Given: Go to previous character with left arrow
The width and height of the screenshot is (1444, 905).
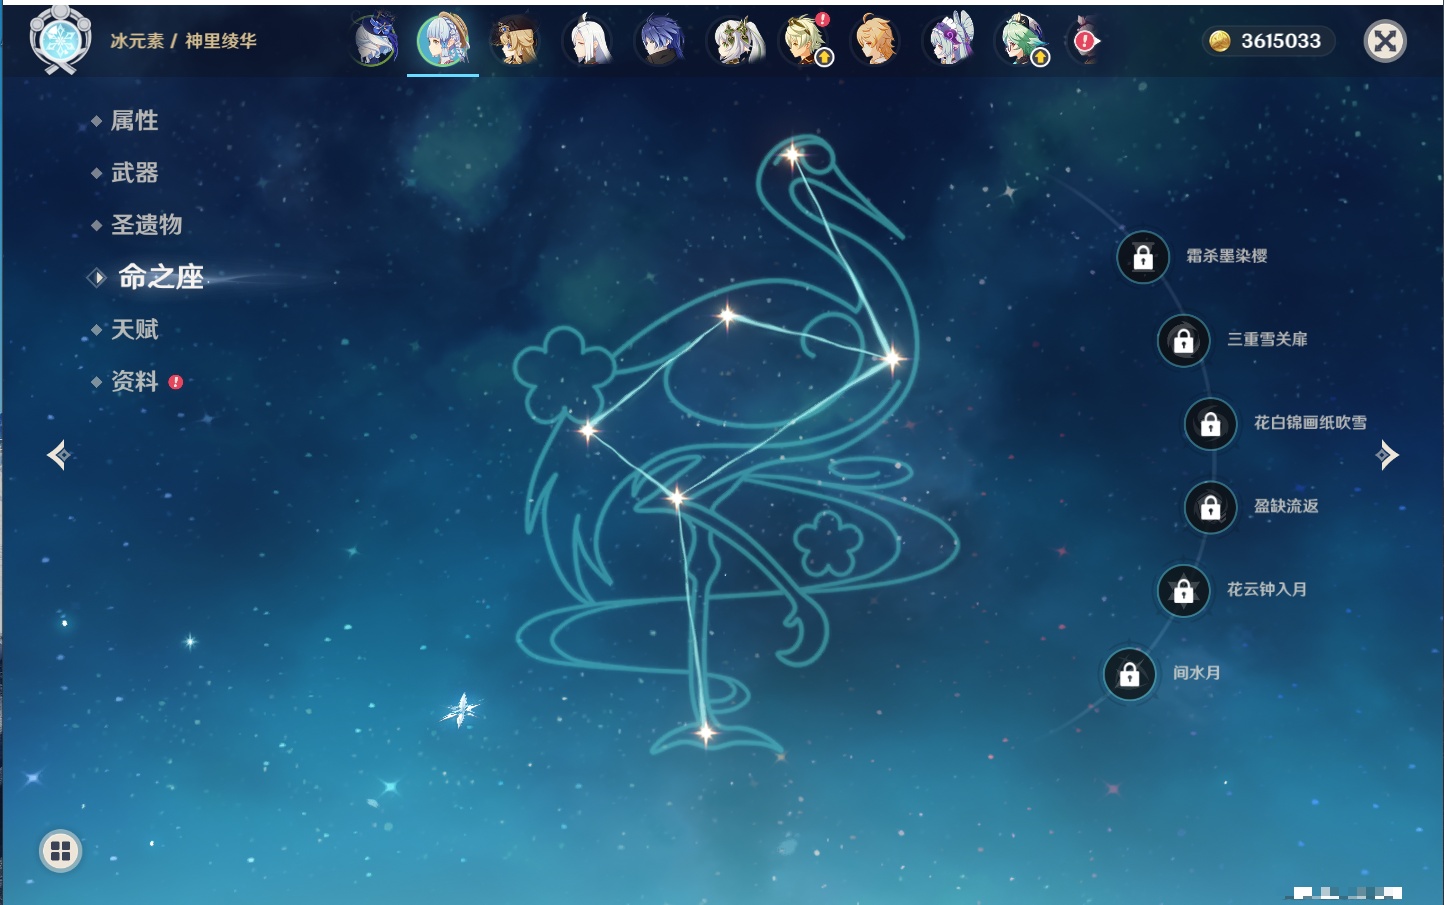Looking at the screenshot, I should 58,455.
